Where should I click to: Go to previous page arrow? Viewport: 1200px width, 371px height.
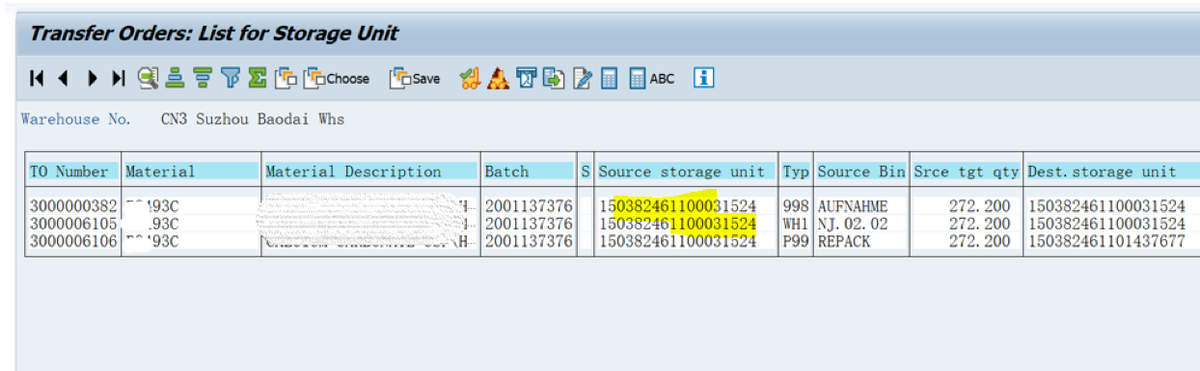[x=63, y=78]
